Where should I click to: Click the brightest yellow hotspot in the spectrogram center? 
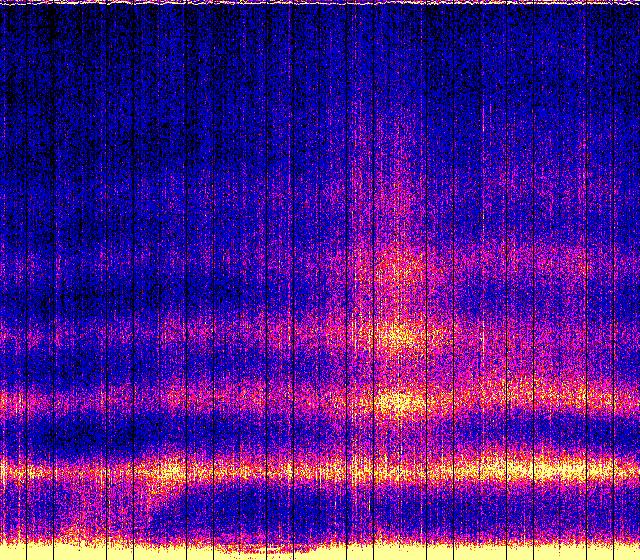tap(398, 403)
